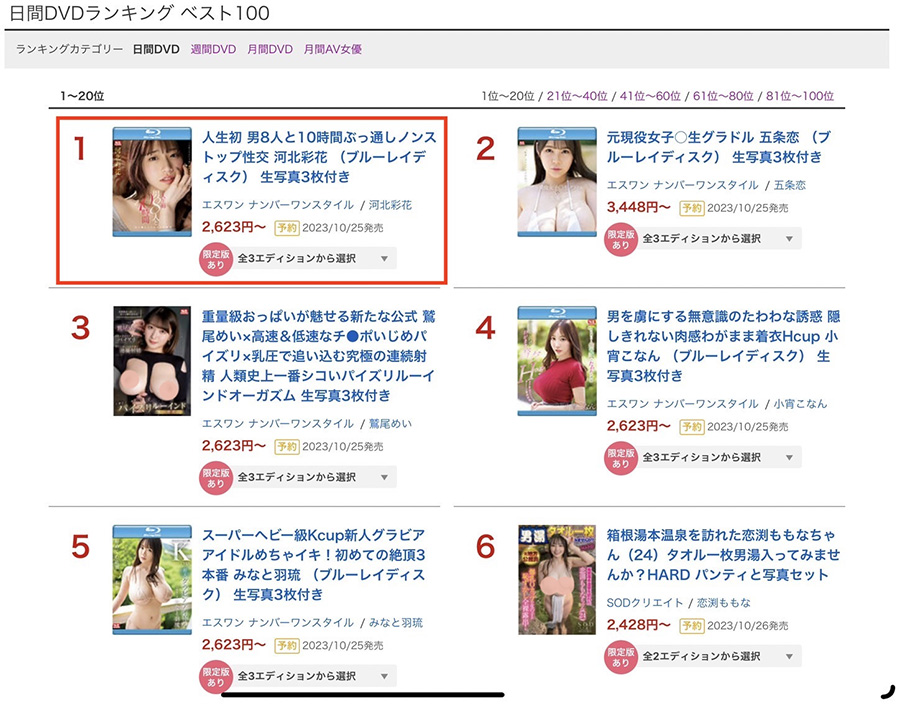Click the 小宵こなん performer link

800,404
